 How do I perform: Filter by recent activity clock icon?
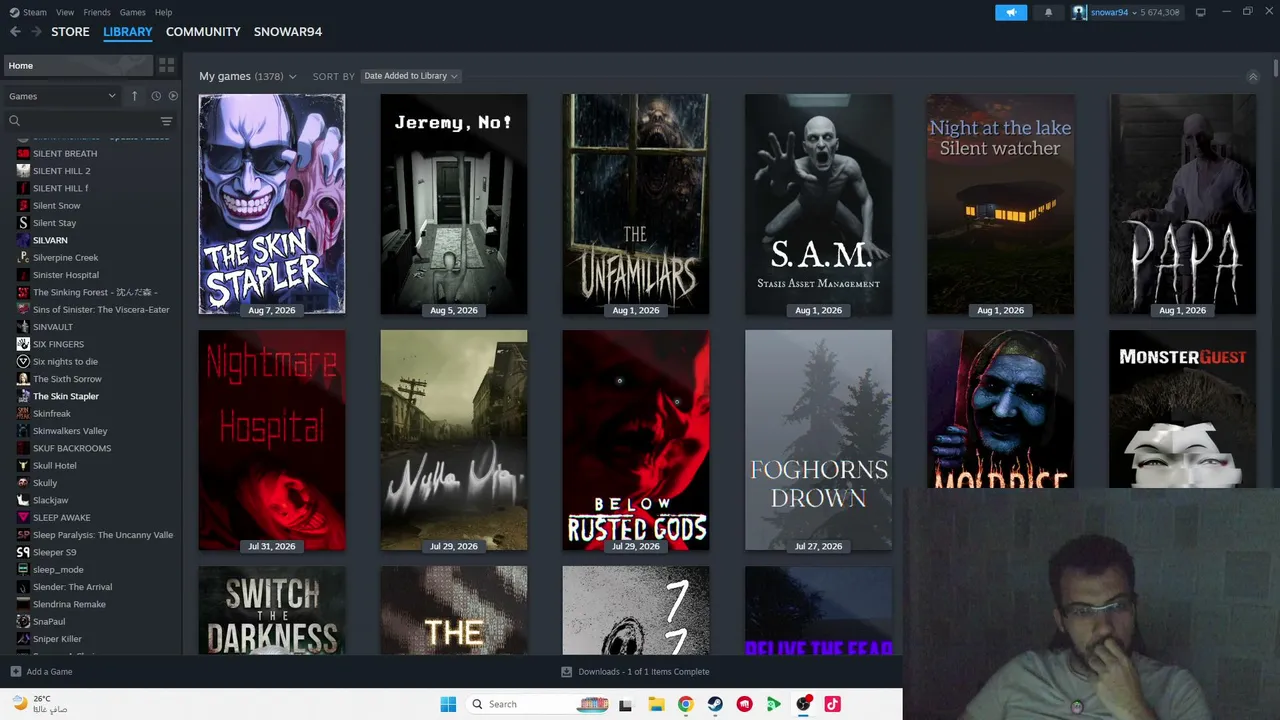coord(156,96)
